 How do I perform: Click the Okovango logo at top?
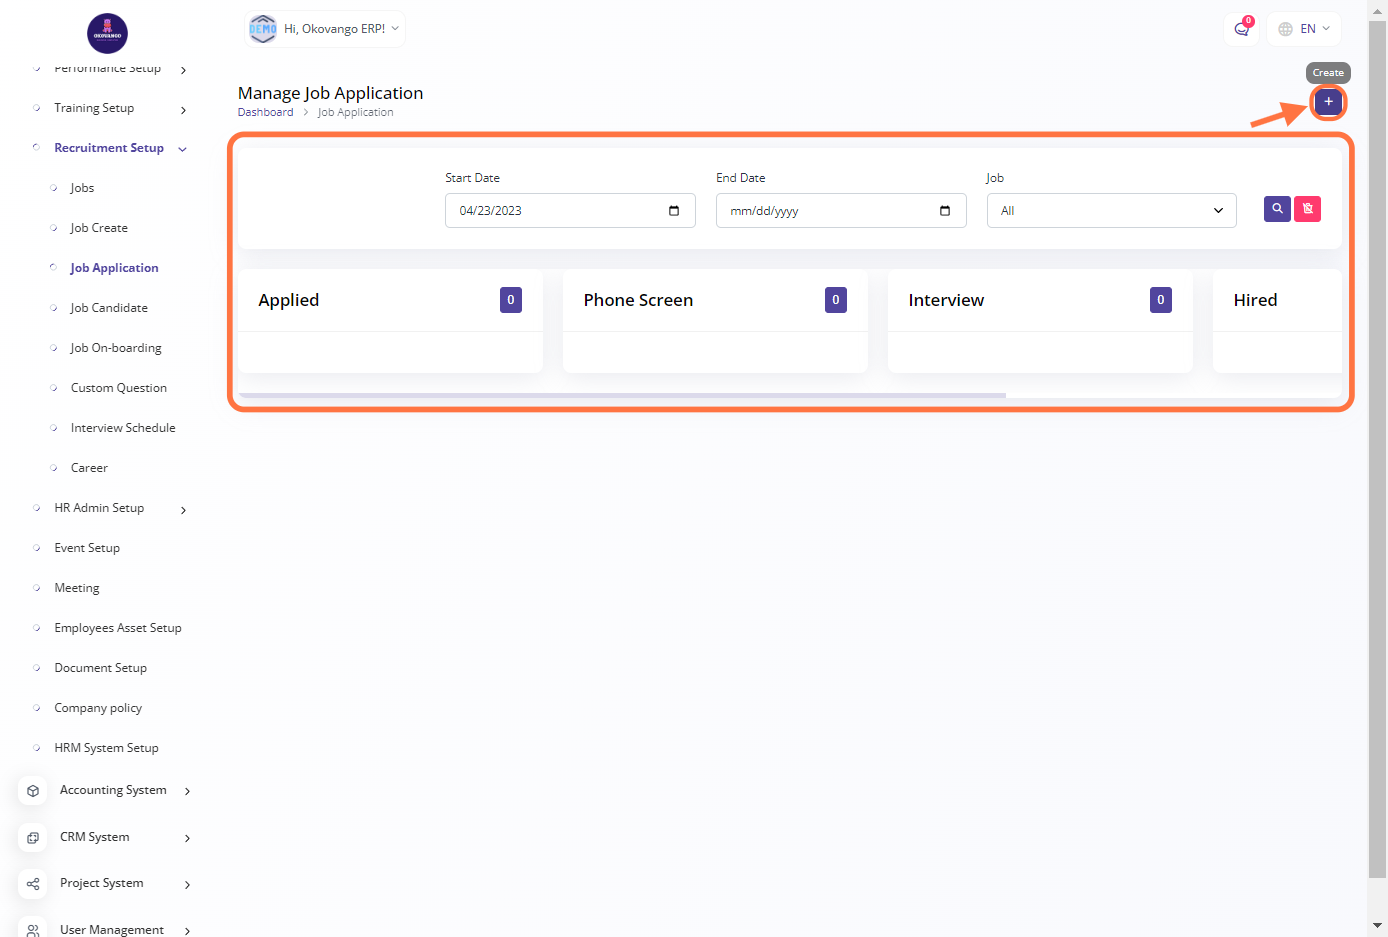107,34
